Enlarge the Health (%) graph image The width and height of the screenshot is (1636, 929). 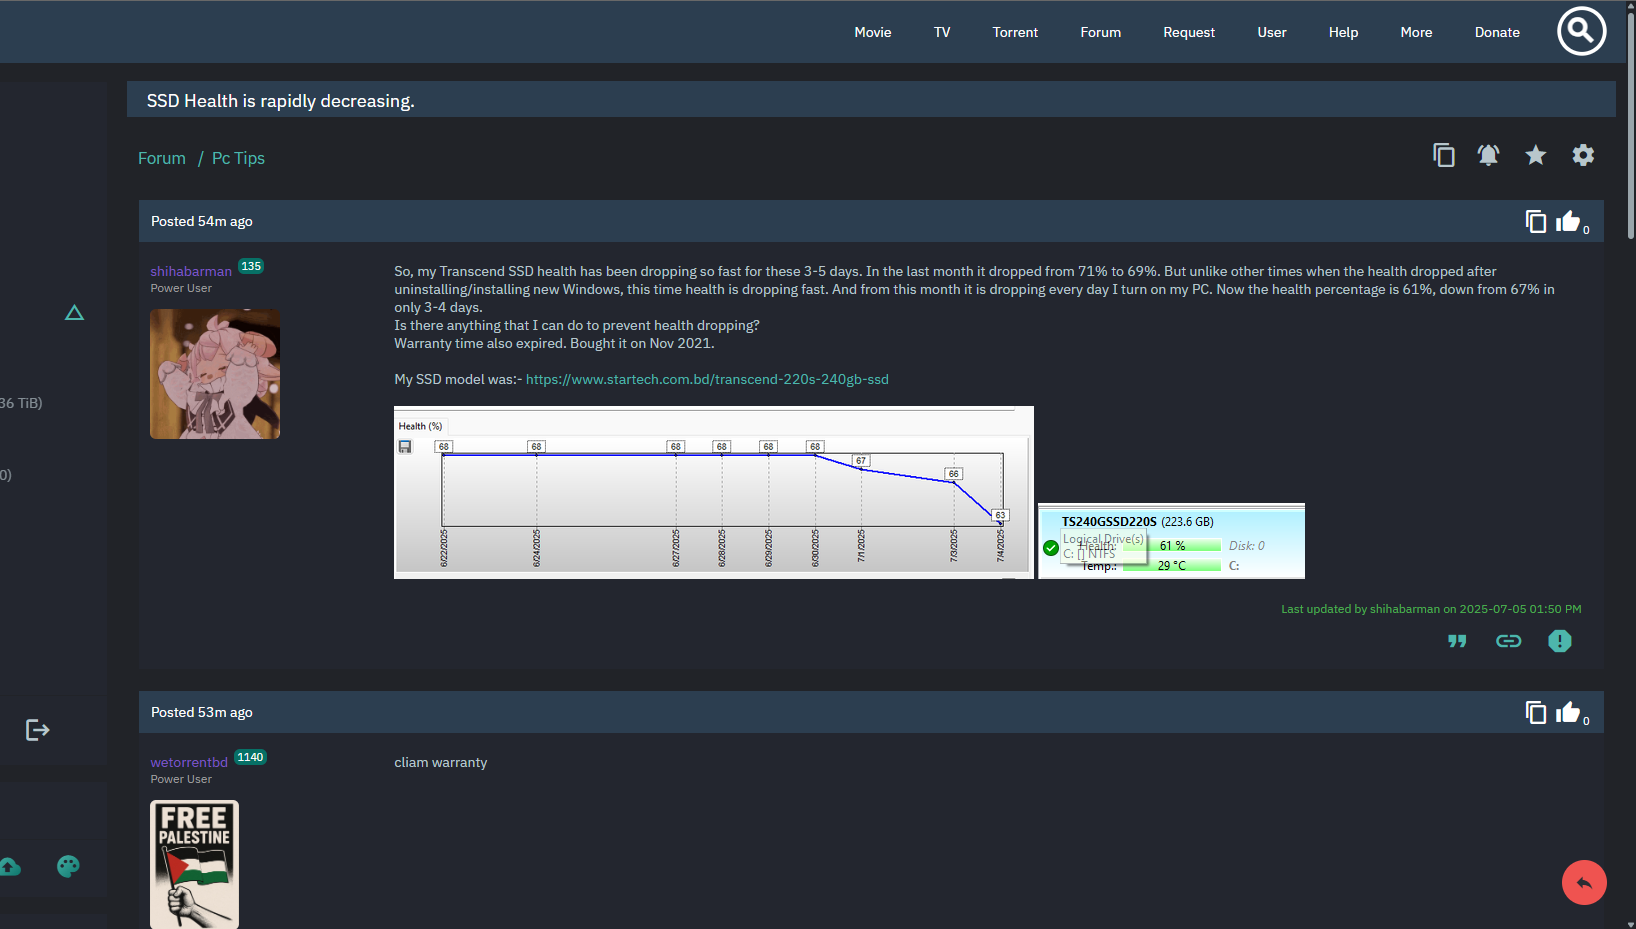coord(714,492)
